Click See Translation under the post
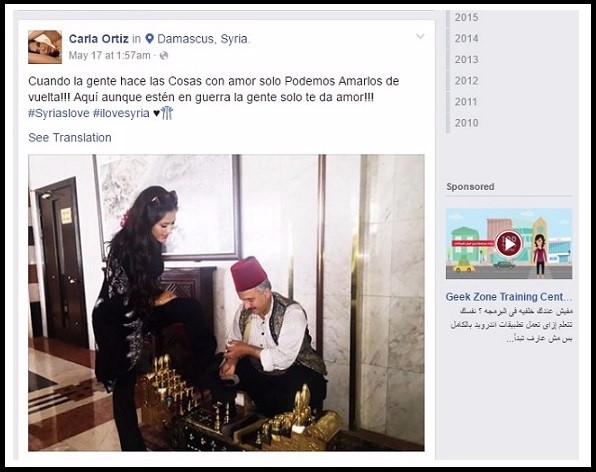The image size is (596, 472). 70,138
